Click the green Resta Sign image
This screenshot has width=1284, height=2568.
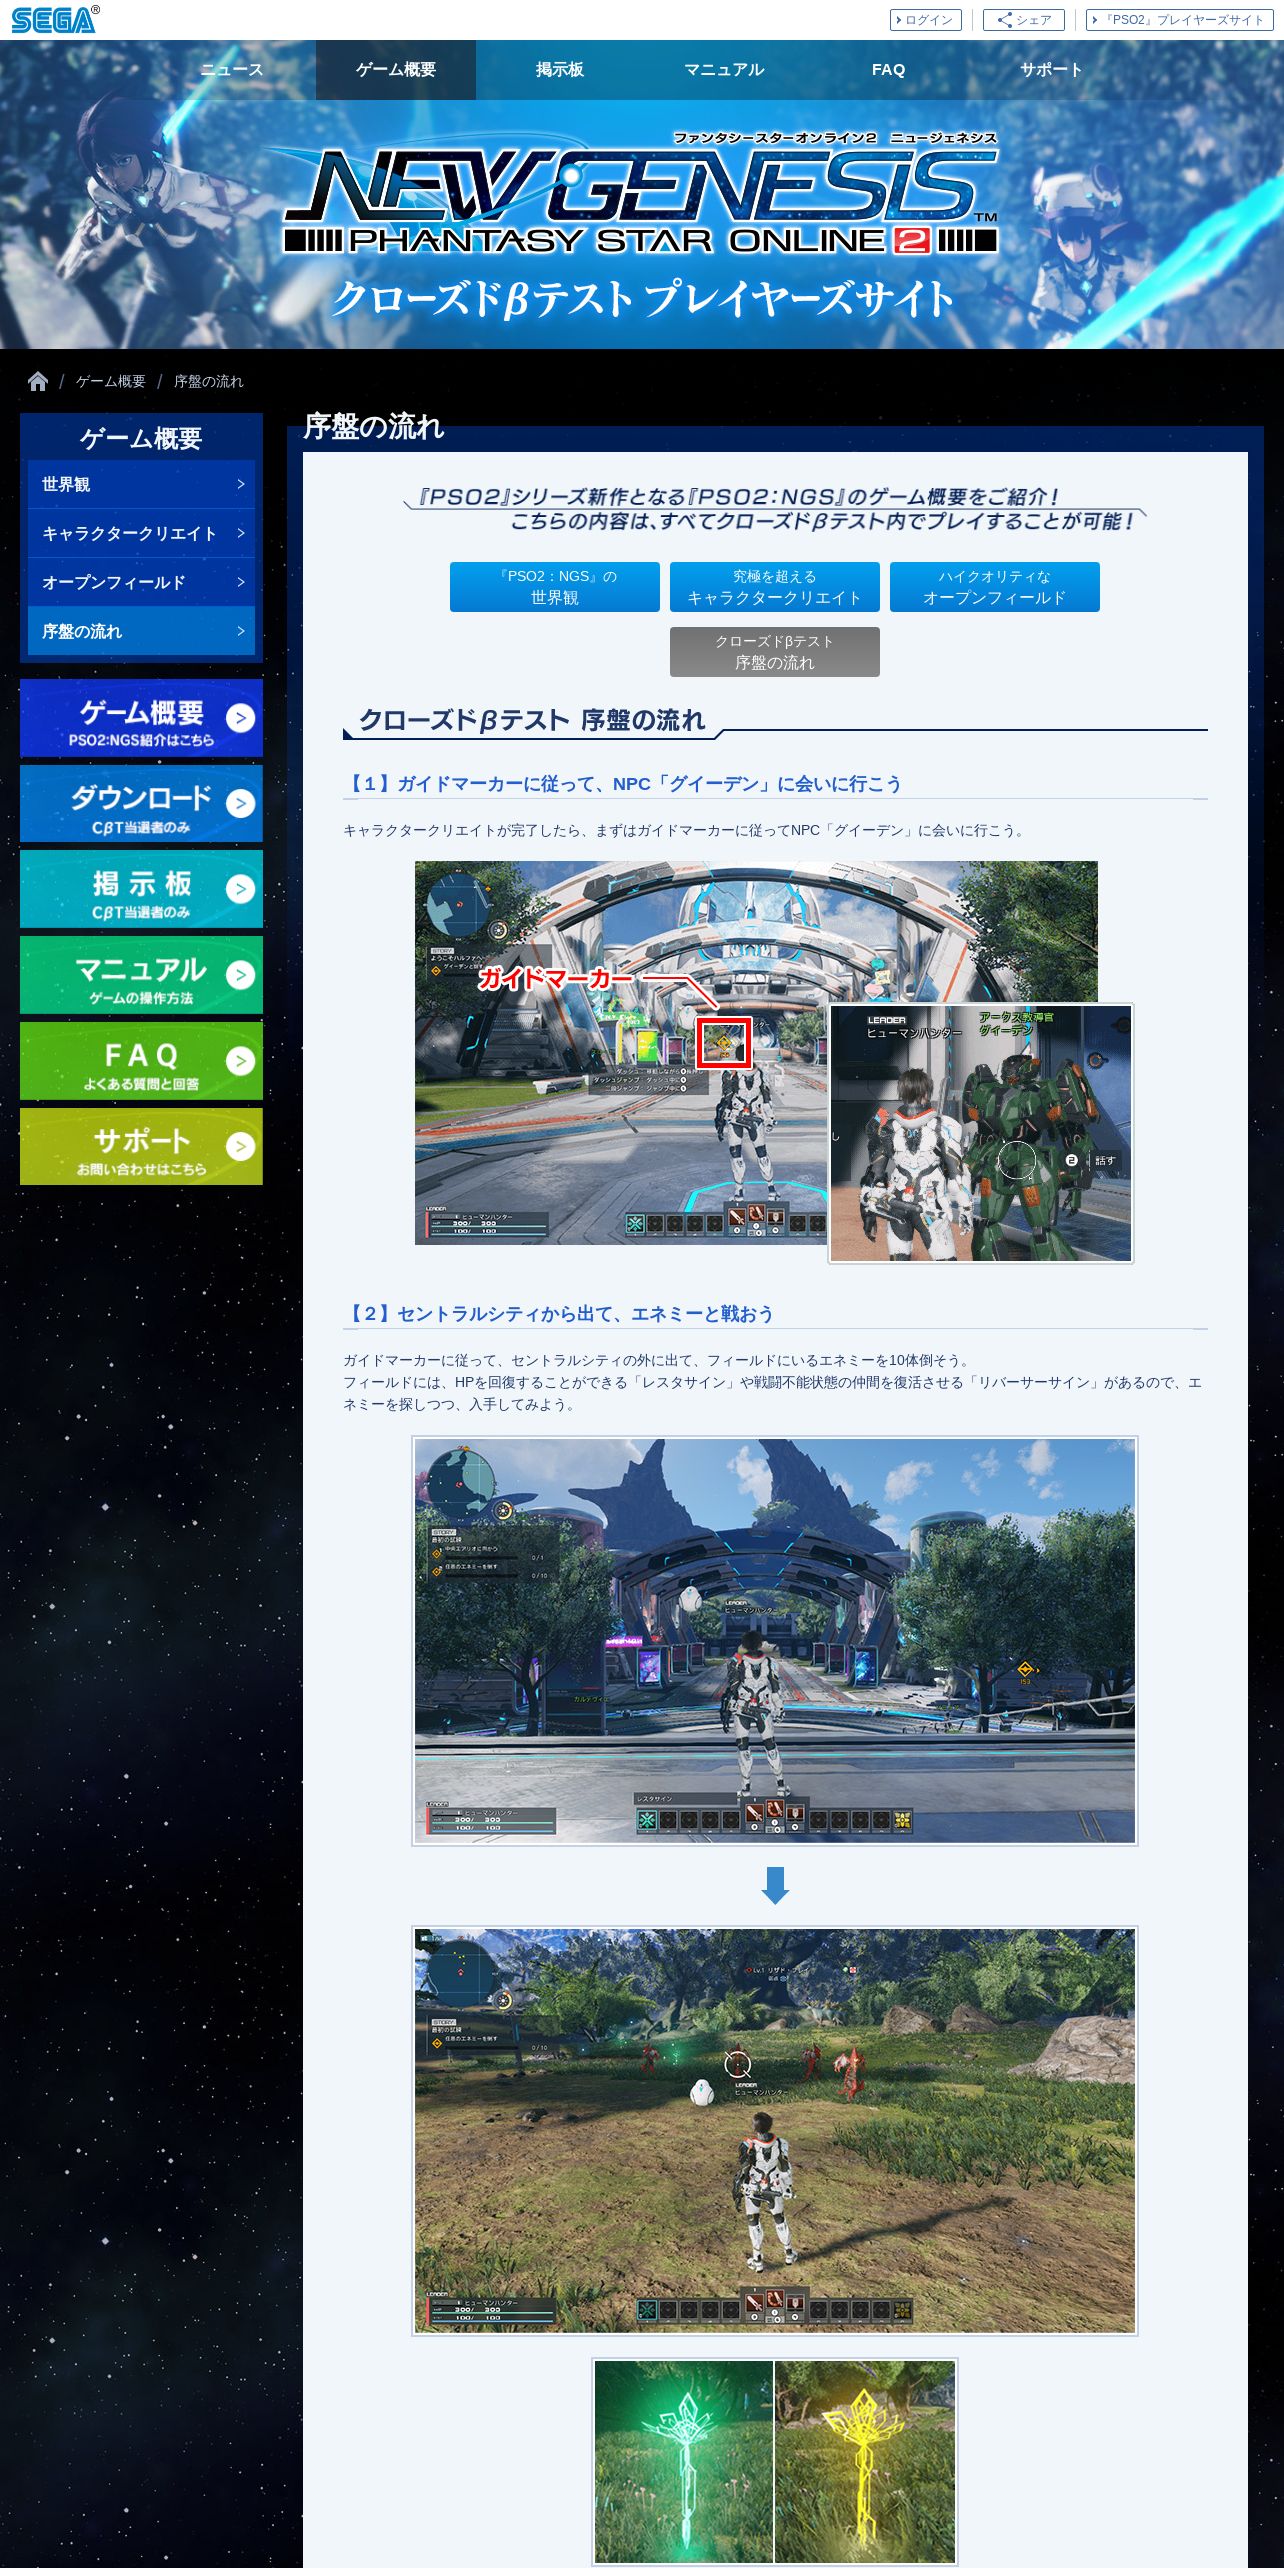click(684, 2462)
